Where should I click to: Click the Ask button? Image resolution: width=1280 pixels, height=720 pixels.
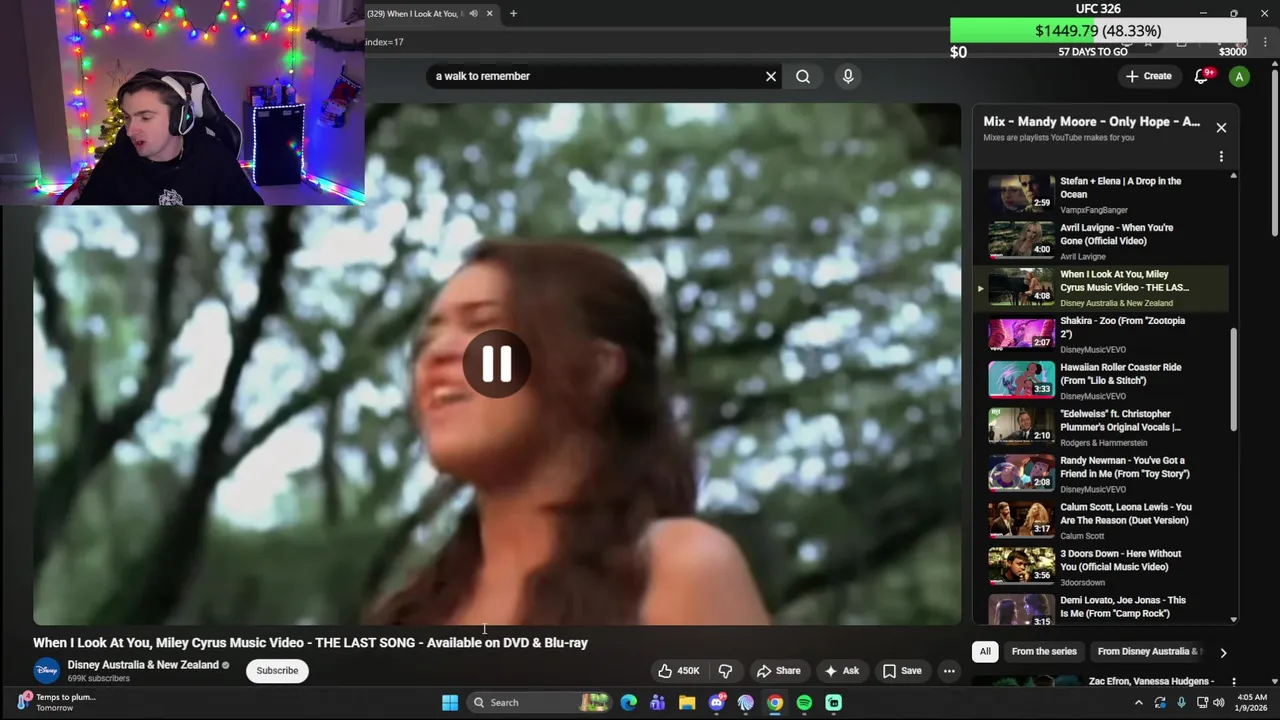pyautogui.click(x=841, y=671)
